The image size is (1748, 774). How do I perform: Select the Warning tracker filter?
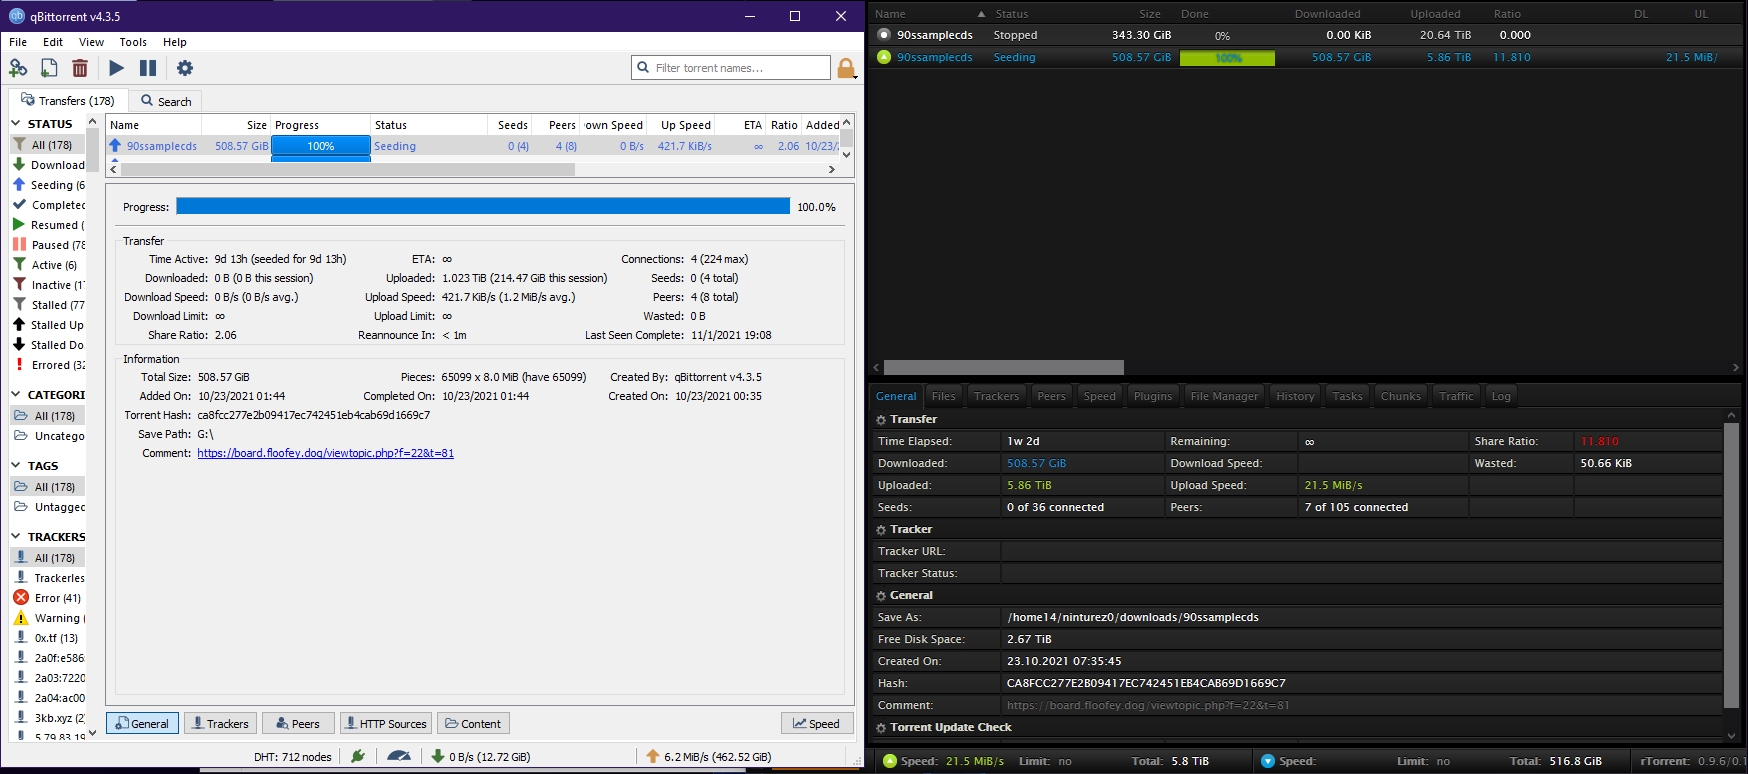(50, 618)
